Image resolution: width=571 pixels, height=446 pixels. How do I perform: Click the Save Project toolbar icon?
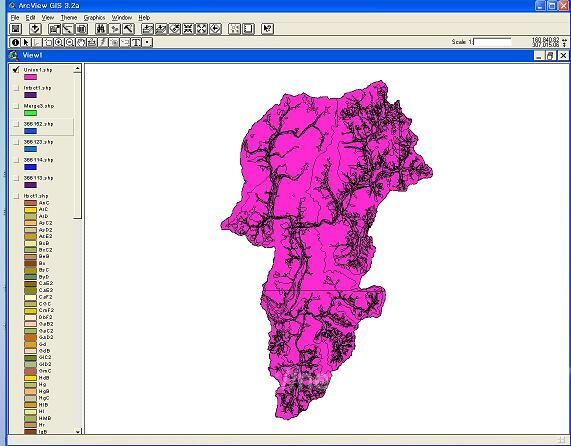pos(16,29)
